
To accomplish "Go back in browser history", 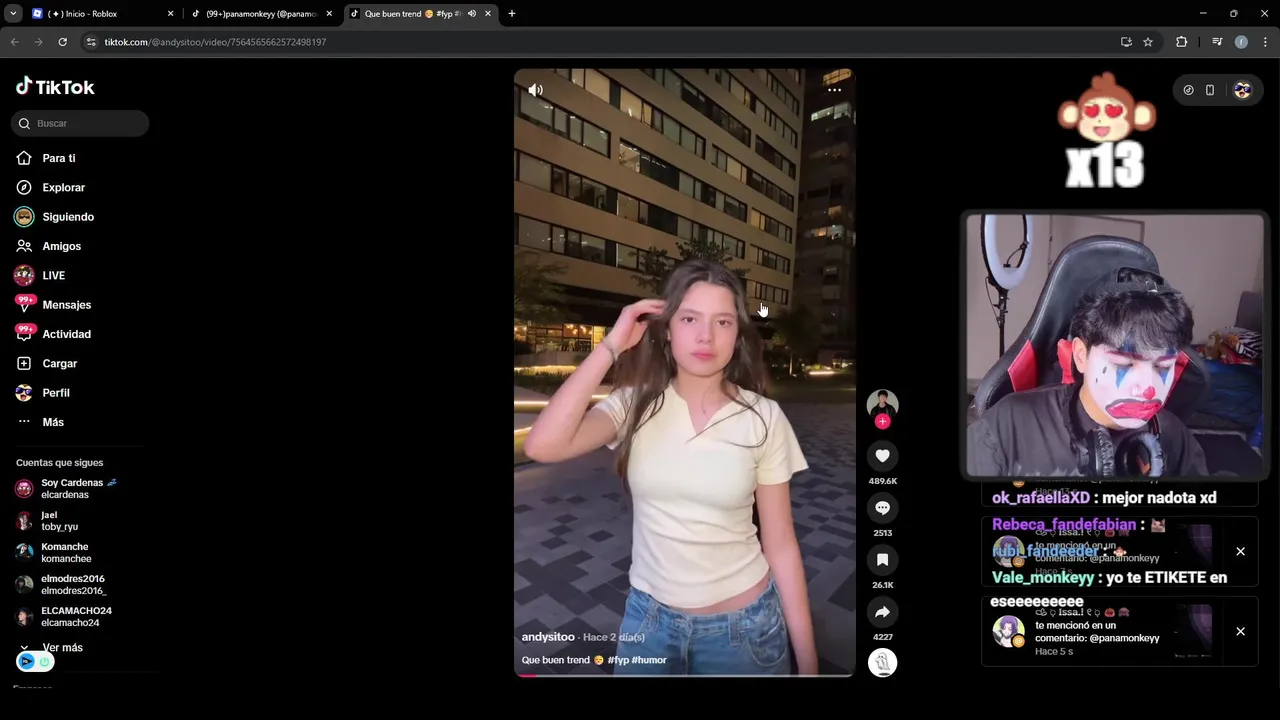I will point(14,42).
